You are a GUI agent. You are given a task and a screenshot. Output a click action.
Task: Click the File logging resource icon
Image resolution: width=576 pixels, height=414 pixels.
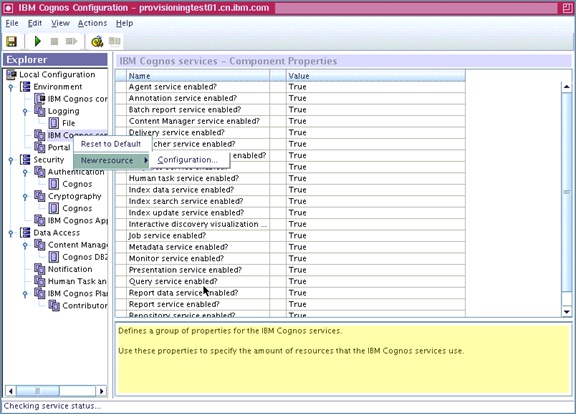54,123
